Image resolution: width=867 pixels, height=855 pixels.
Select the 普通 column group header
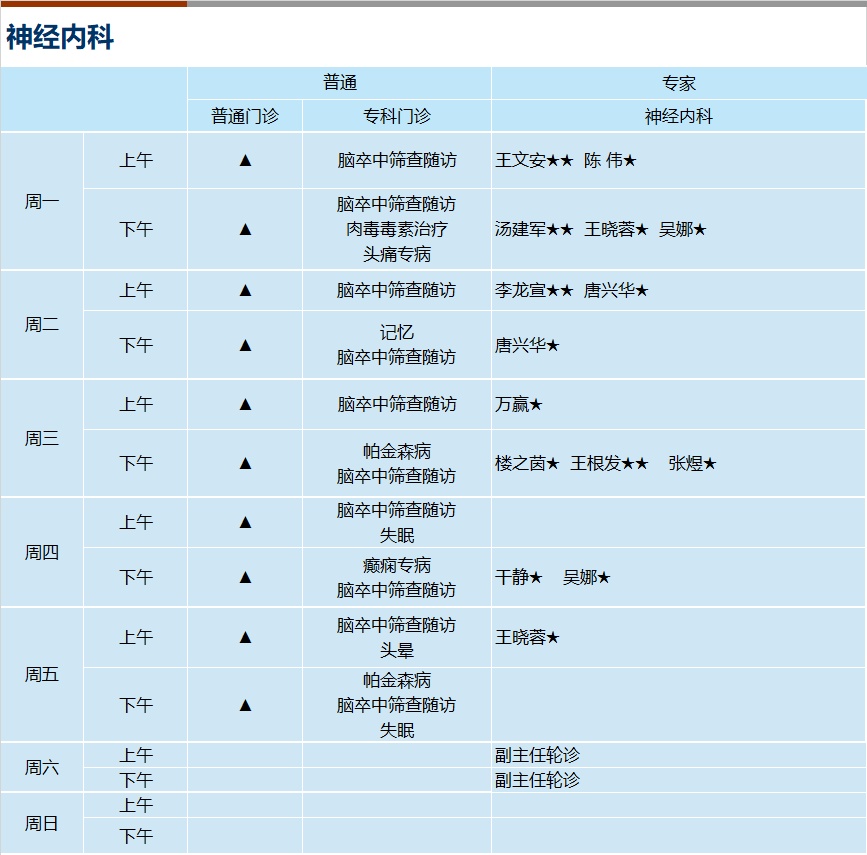tap(340, 83)
